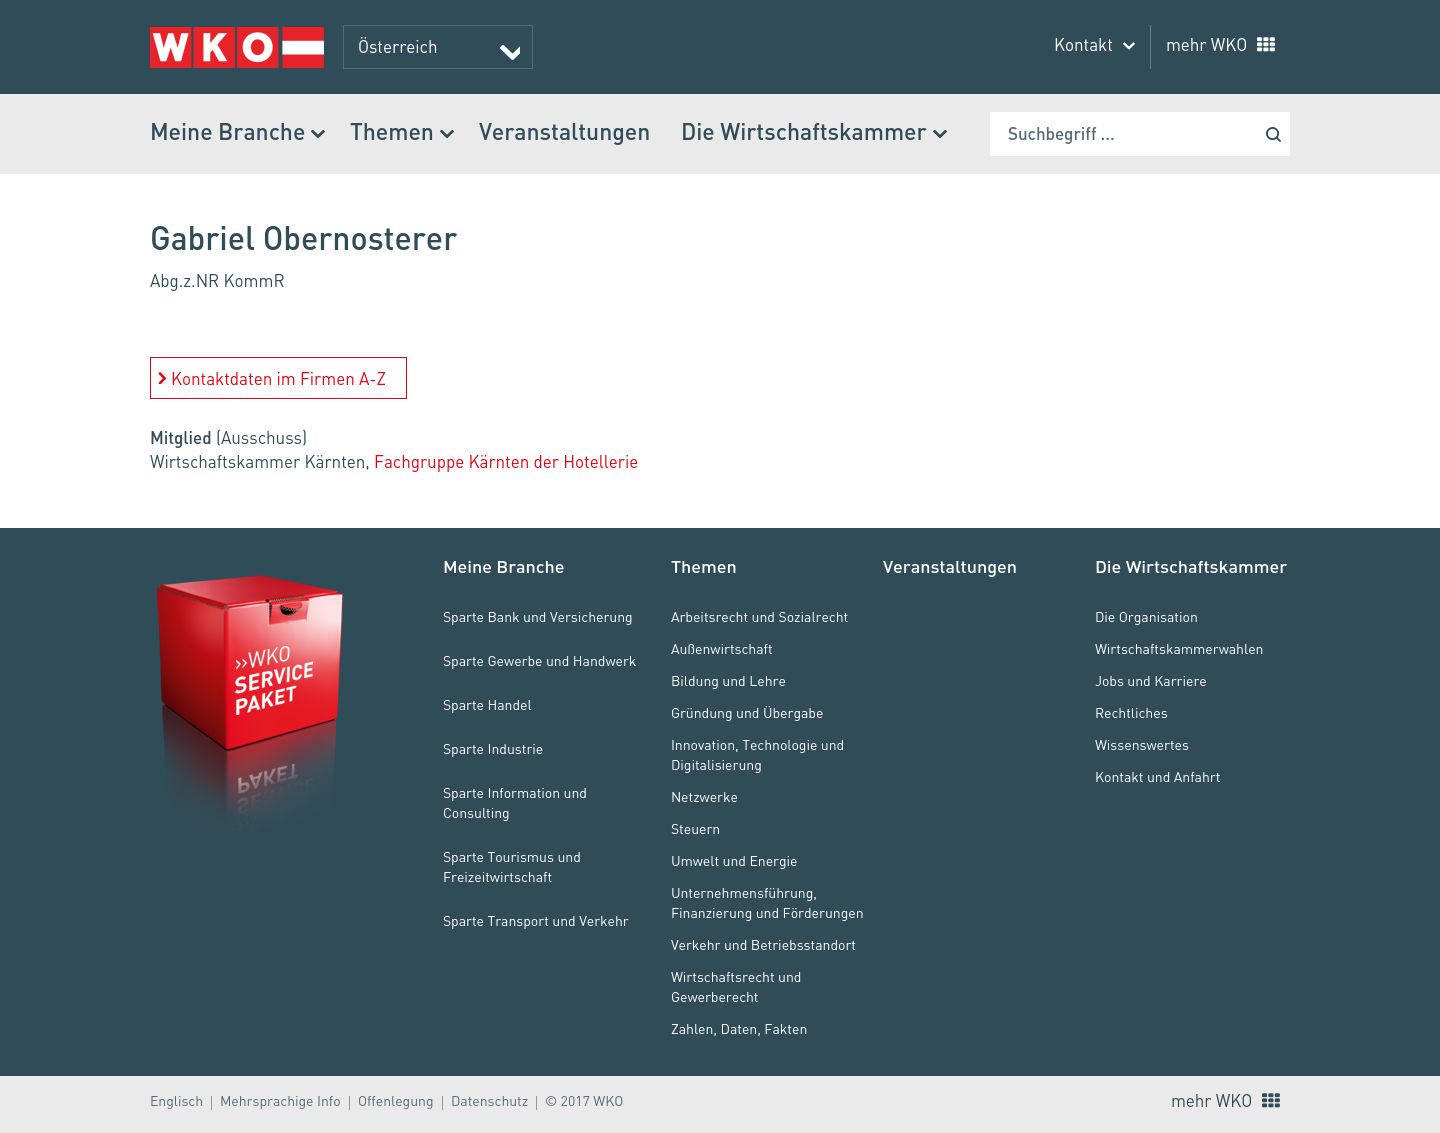Screen dimensions: 1440x1133
Task: Expand the Meine Branche navigation menu
Action: pos(238,133)
